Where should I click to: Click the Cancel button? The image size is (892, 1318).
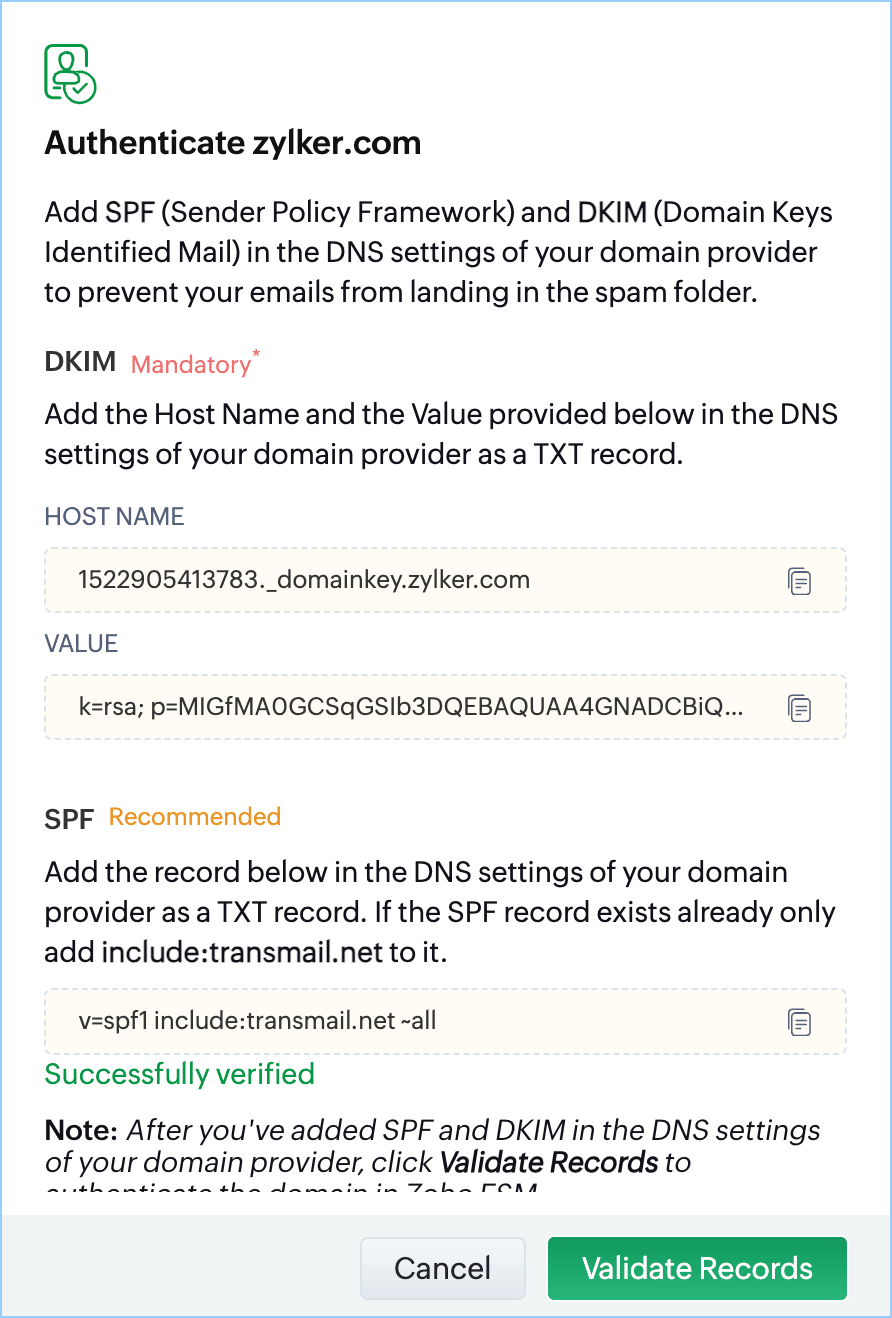click(x=442, y=1269)
